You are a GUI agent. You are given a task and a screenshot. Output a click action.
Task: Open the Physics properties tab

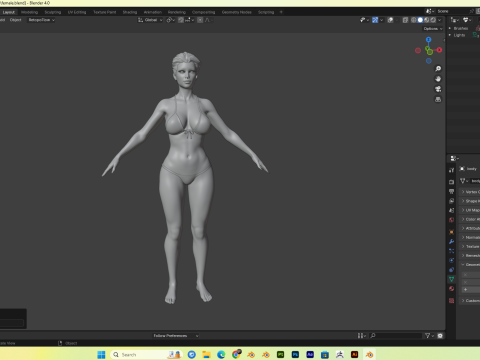[x=451, y=260]
